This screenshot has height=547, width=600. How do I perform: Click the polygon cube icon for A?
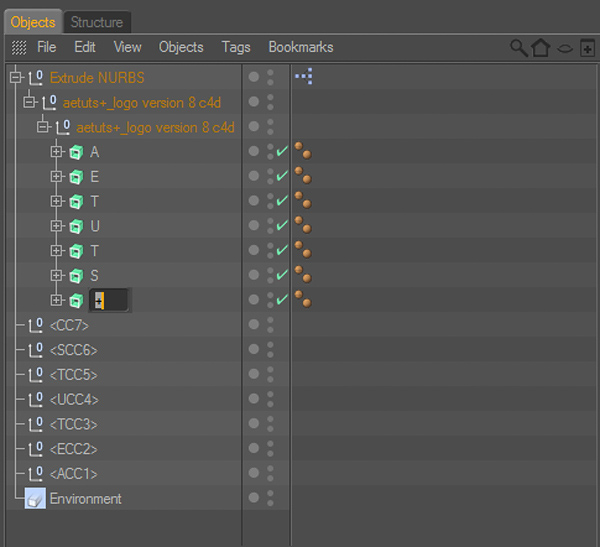tap(76, 152)
